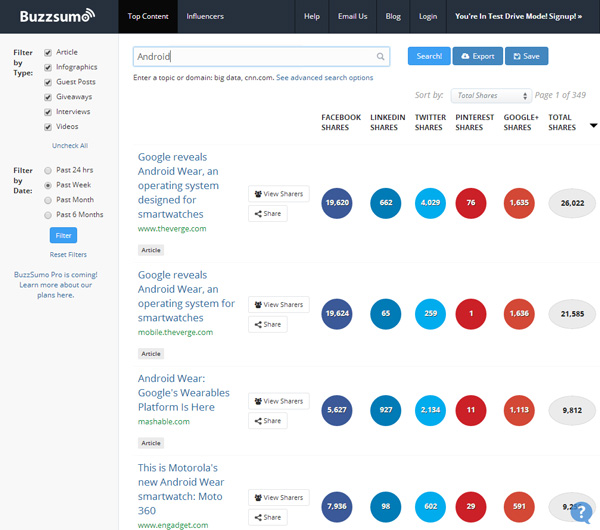Viewport: 600px width, 530px height.
Task: Click the magnifier icon in search box
Action: click(x=380, y=57)
